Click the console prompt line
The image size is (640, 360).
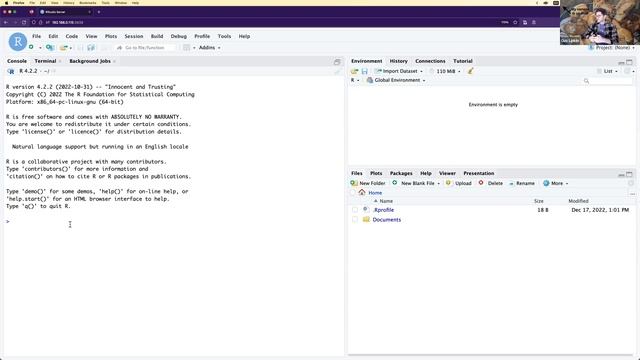[173, 221]
